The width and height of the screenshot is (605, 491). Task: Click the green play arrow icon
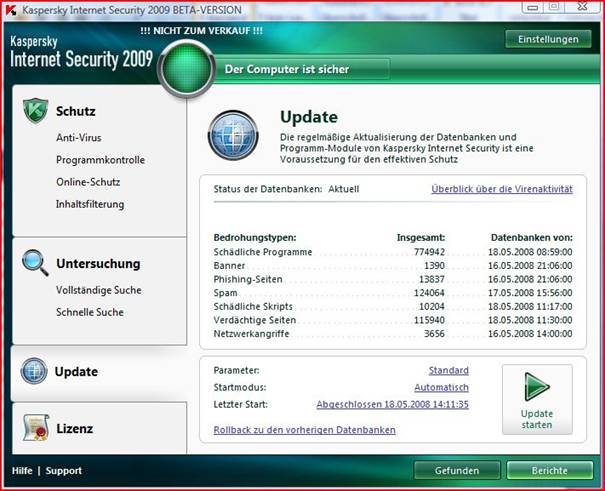tap(537, 386)
